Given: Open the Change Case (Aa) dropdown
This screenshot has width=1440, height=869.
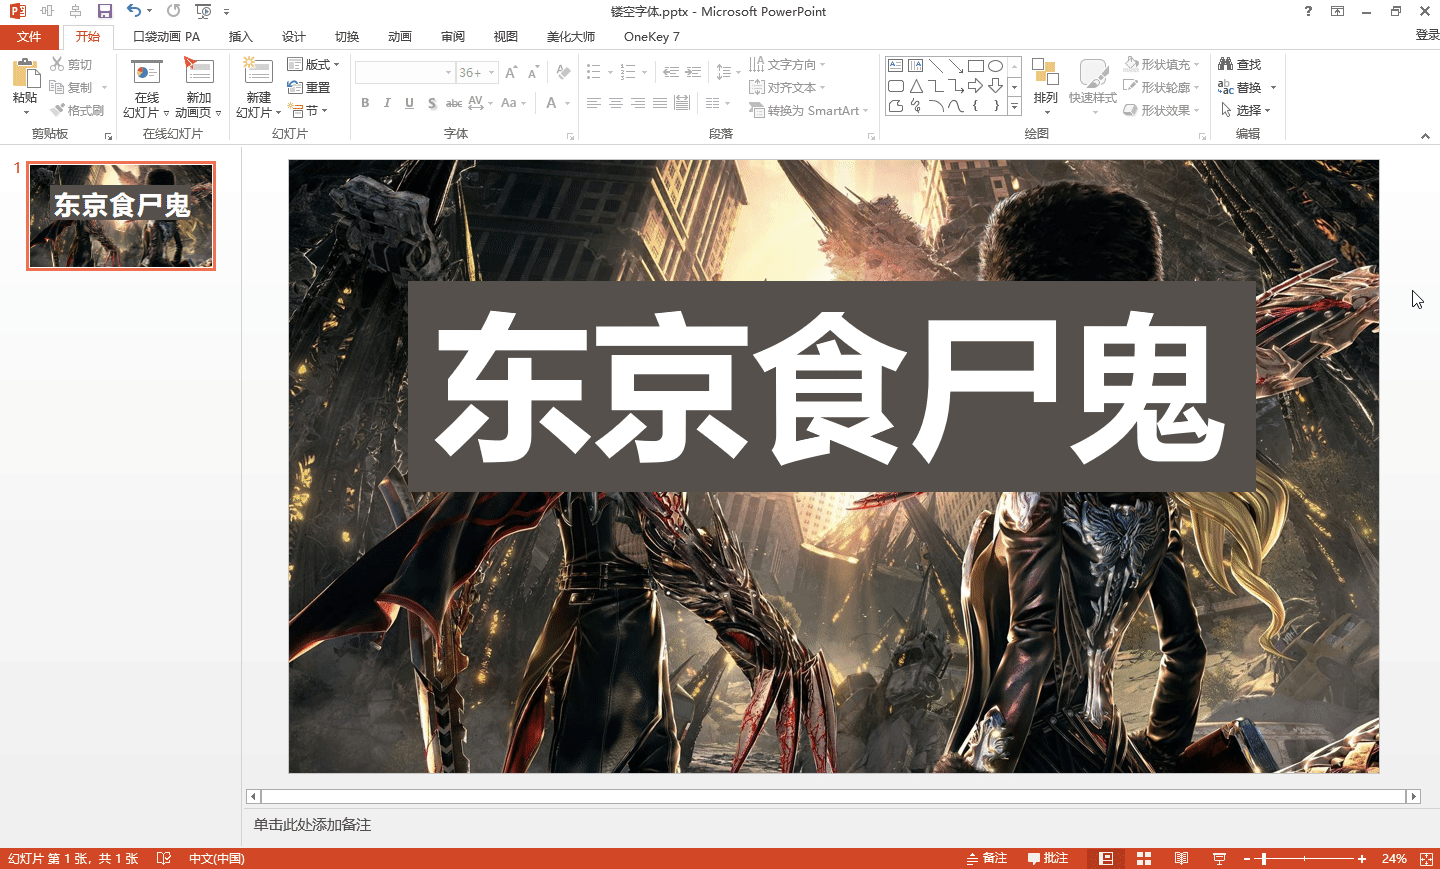Looking at the screenshot, I should pos(512,103).
